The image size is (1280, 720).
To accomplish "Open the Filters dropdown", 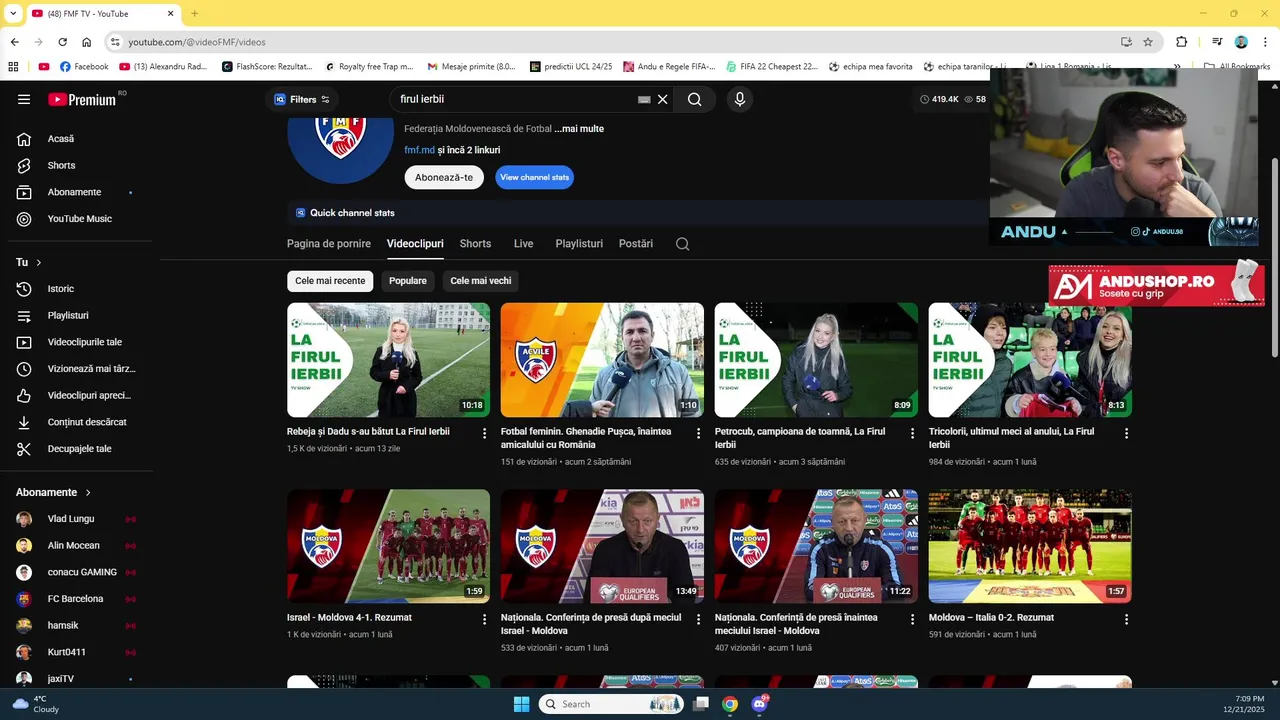I will click(x=302, y=99).
